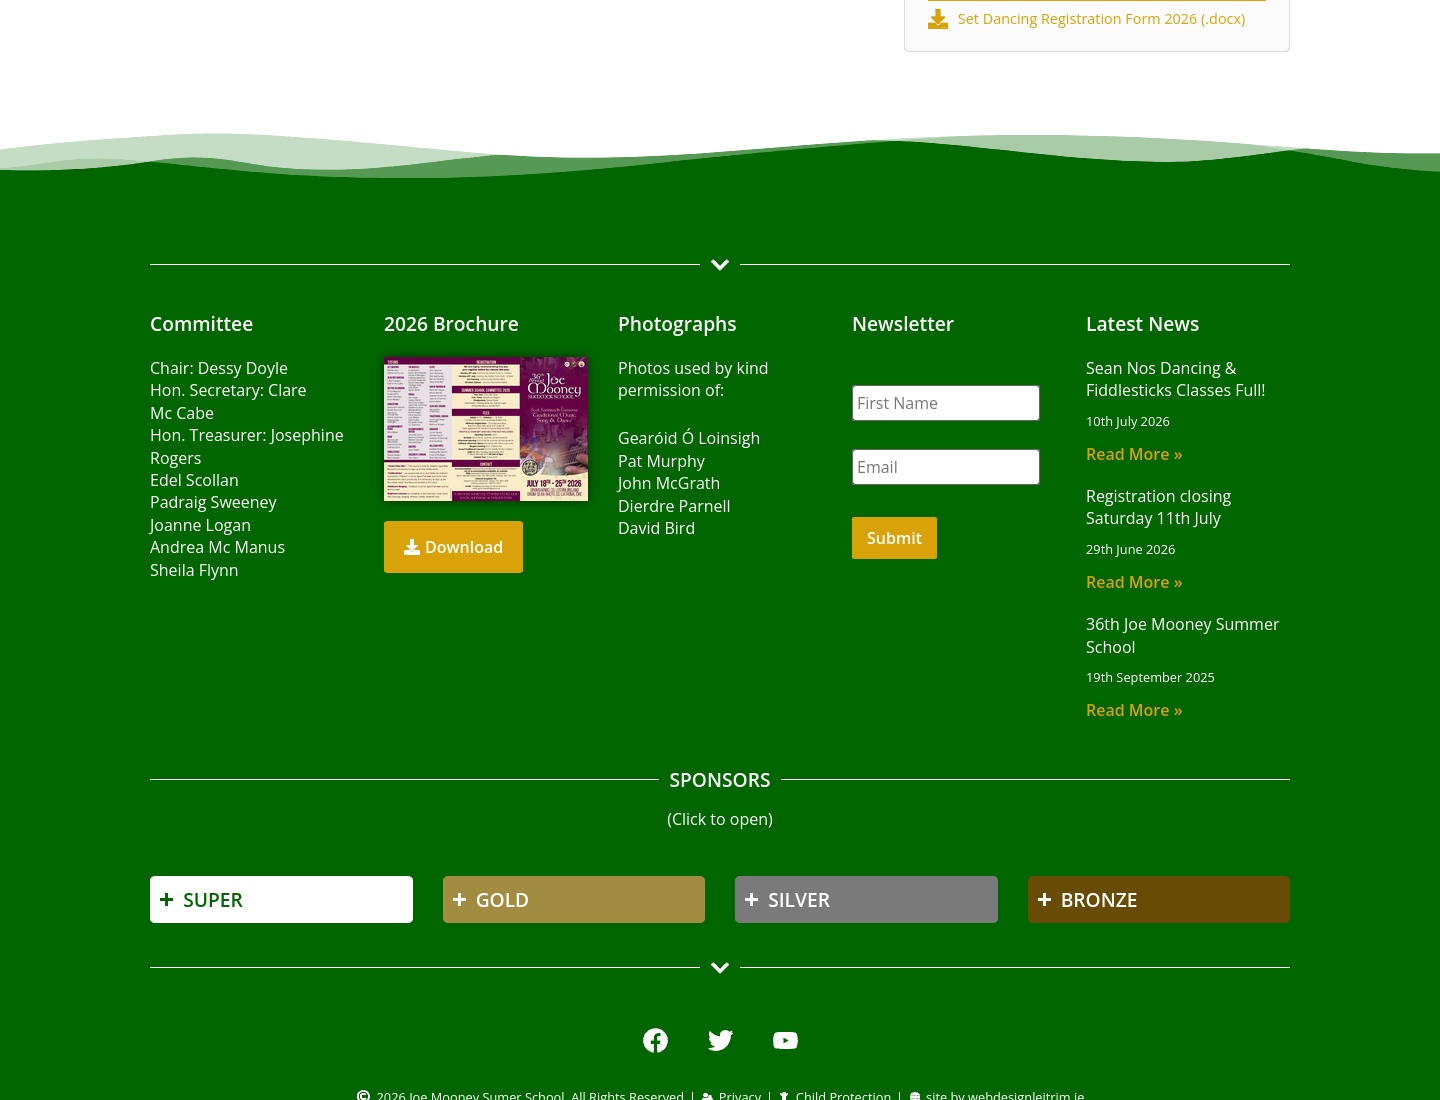
Task: Focus the Email newsletter field
Action: pyautogui.click(x=946, y=467)
